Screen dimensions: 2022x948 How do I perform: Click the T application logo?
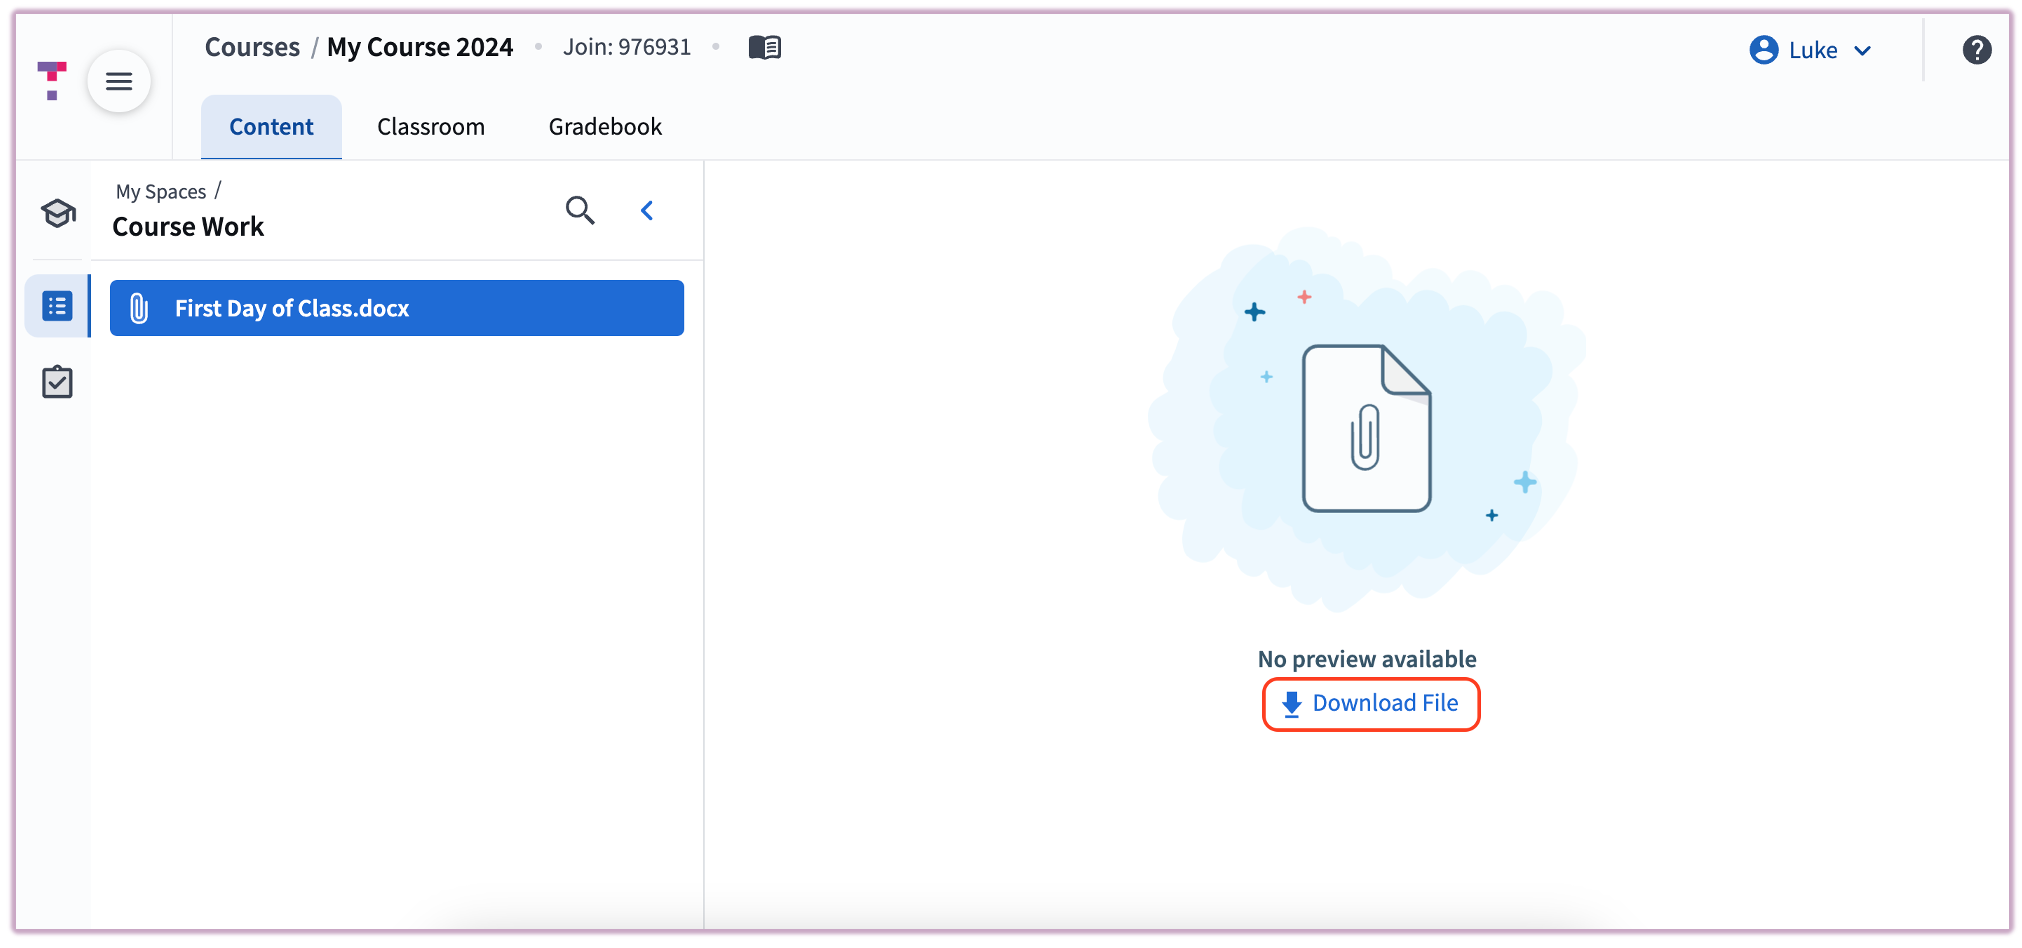[x=50, y=80]
